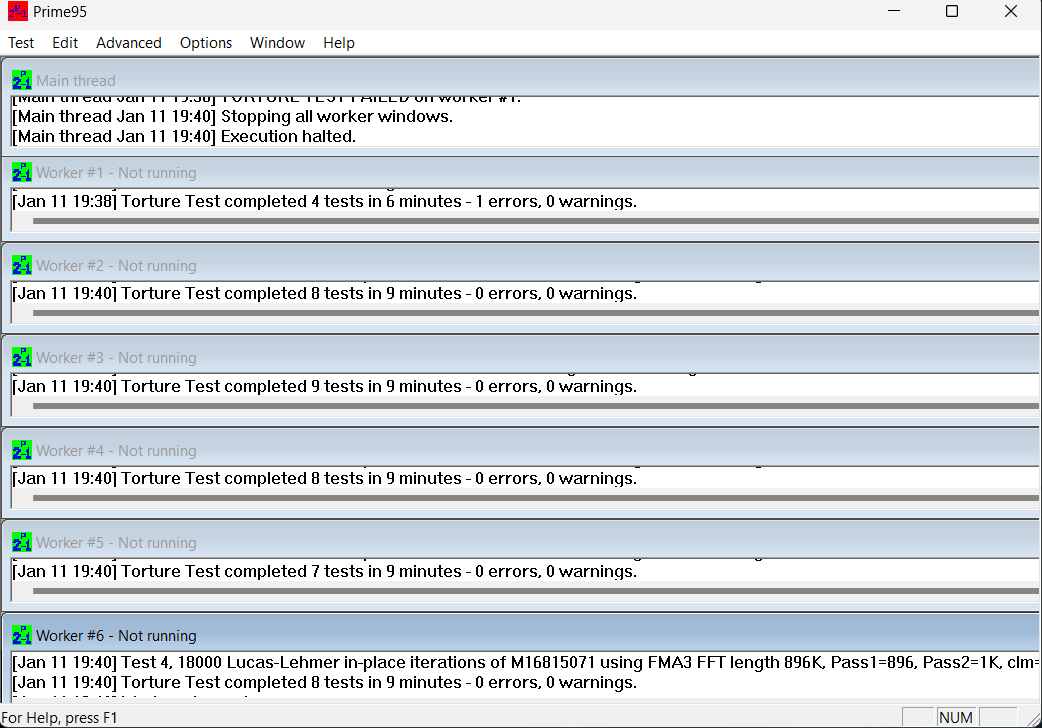Click Worker #4 '8 tests in 9 minutes' line
The width and height of the screenshot is (1042, 728).
tap(324, 478)
